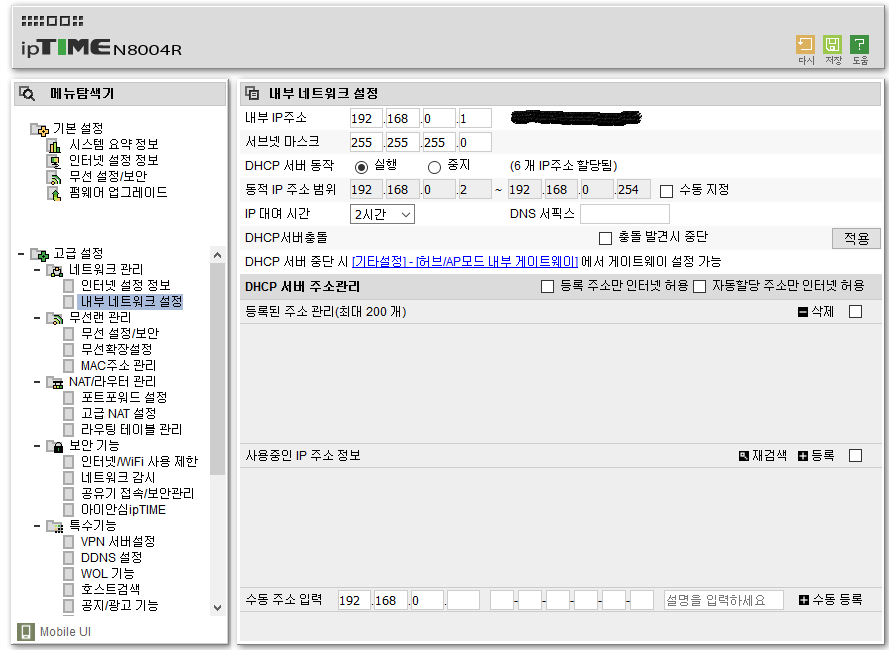Click the 메뉴탐색기 search icon
This screenshot has width=889, height=650.
point(27,93)
